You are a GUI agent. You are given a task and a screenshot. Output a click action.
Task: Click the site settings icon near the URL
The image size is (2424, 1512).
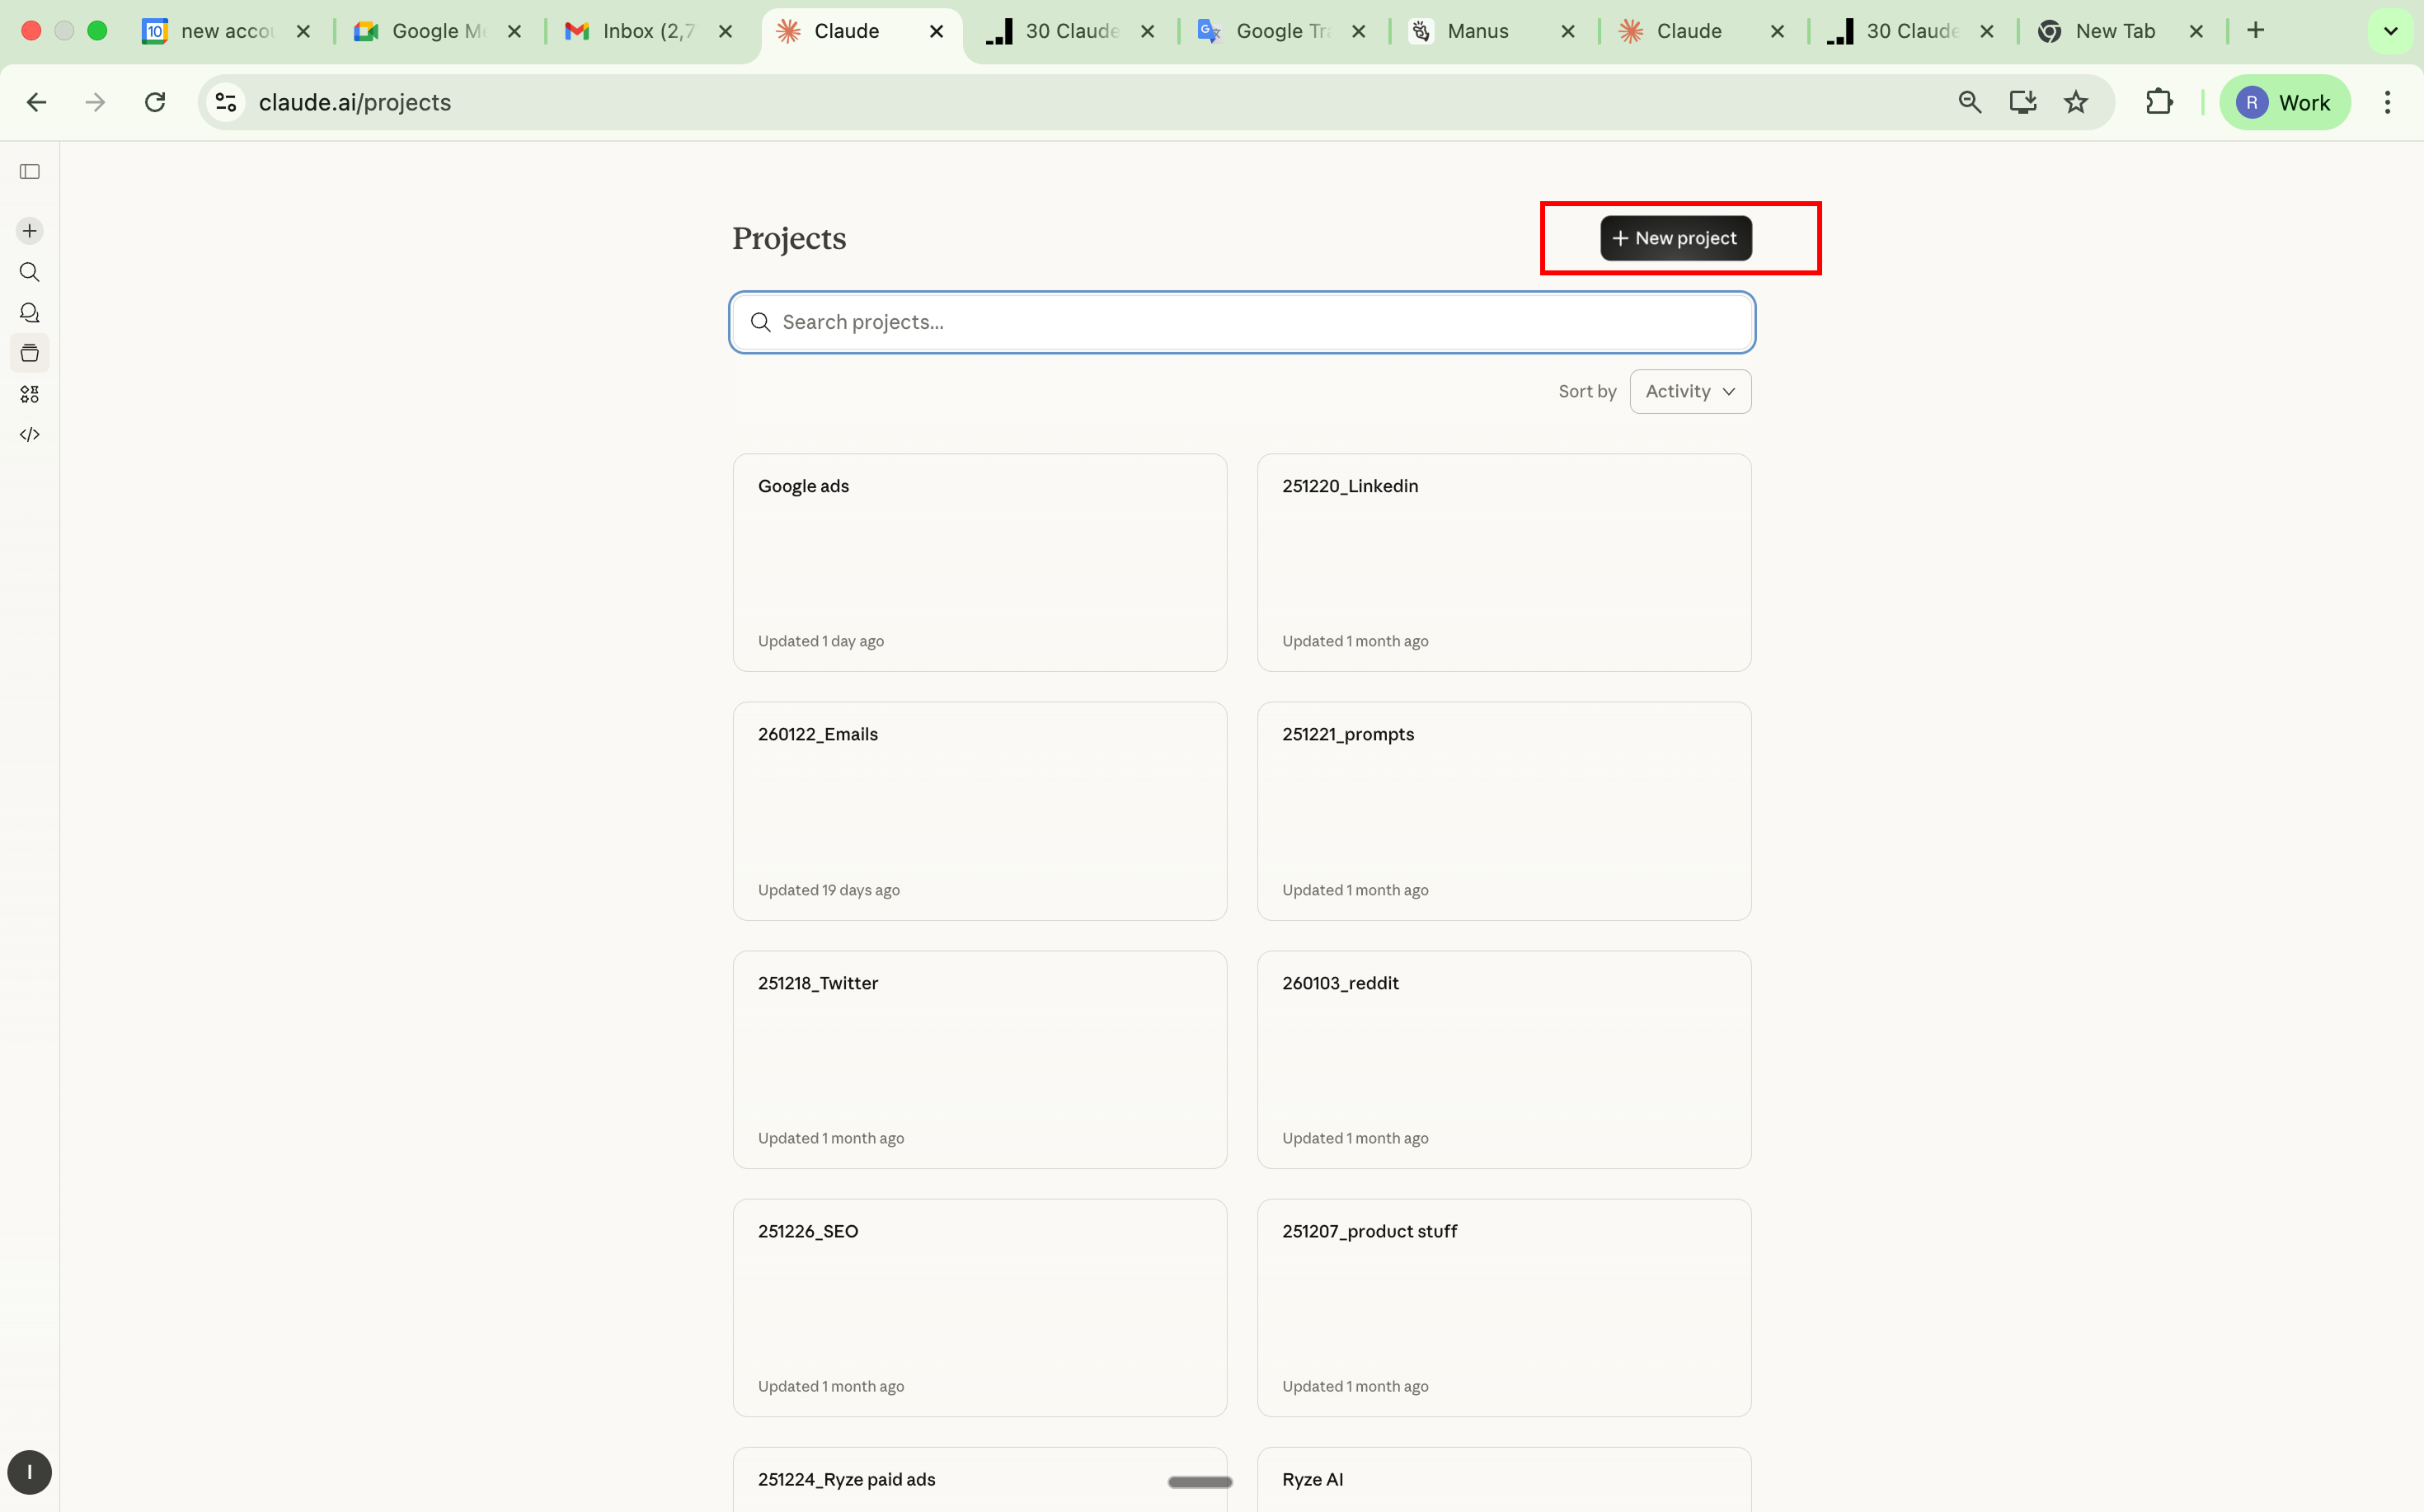point(224,101)
